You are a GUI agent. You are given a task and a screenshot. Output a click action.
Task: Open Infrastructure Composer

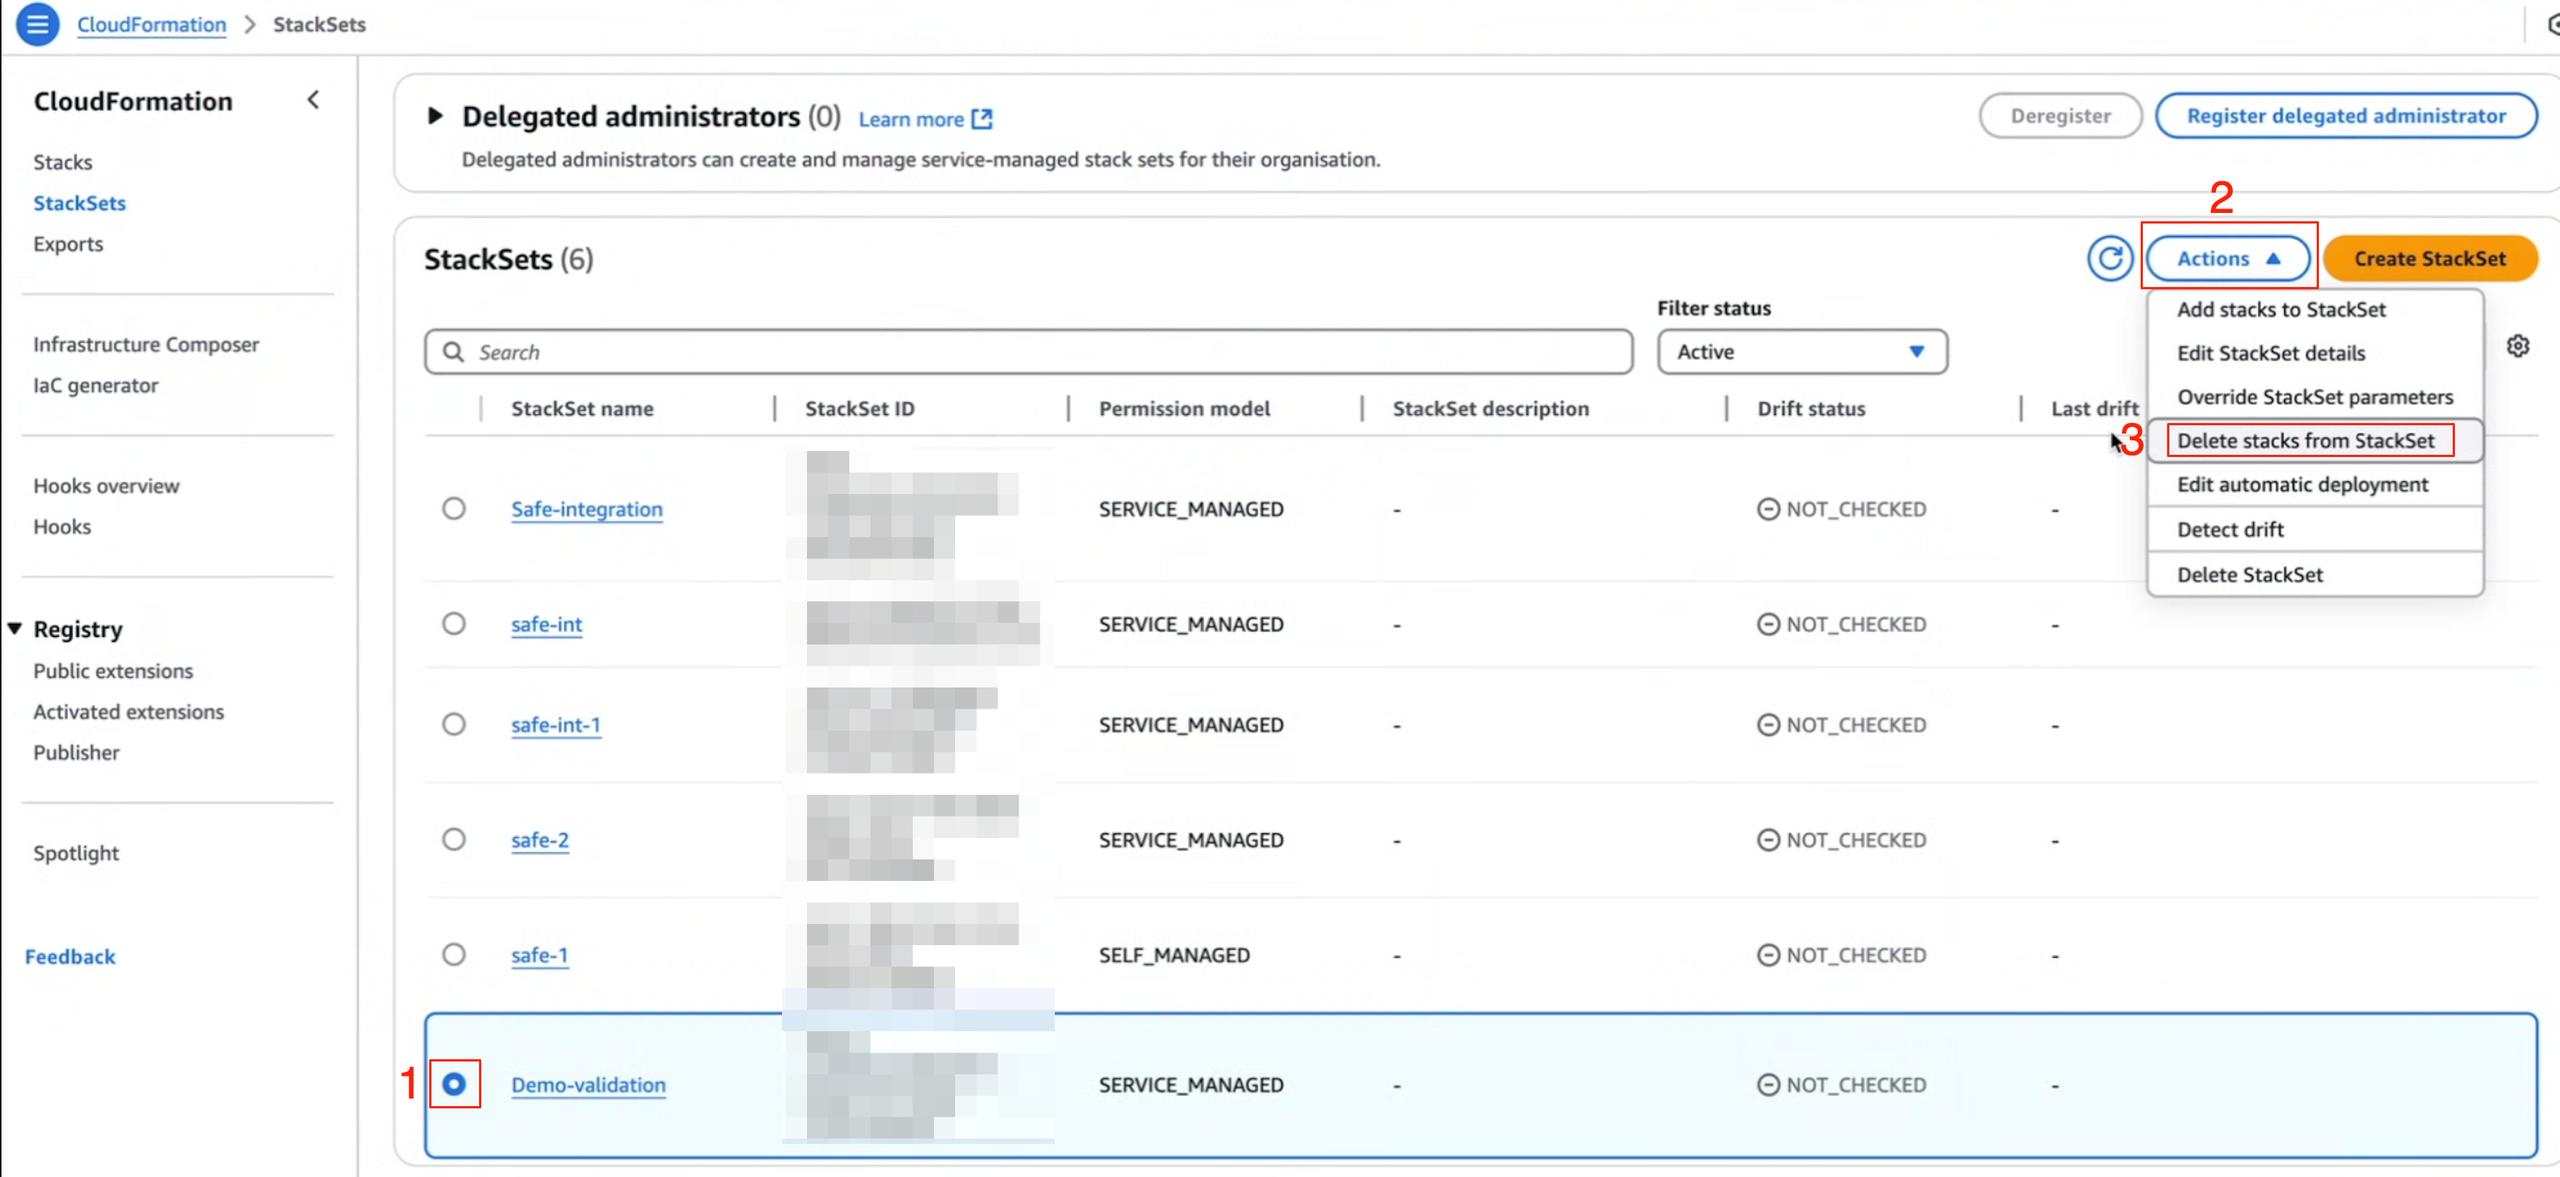point(146,344)
